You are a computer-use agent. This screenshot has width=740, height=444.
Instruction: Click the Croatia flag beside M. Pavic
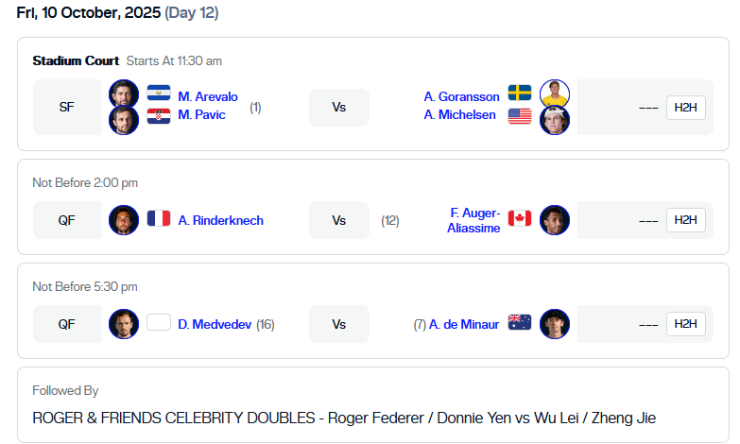click(159, 115)
